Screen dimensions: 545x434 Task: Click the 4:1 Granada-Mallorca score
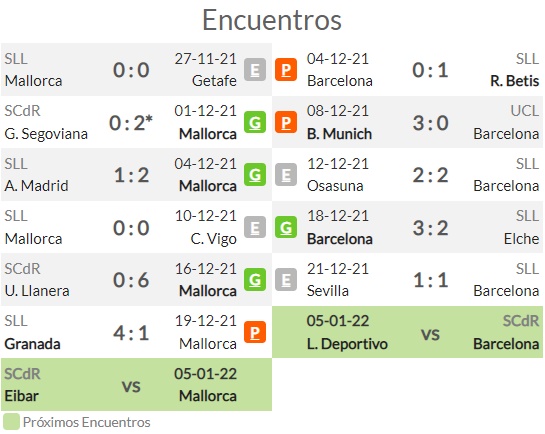pyautogui.click(x=131, y=333)
